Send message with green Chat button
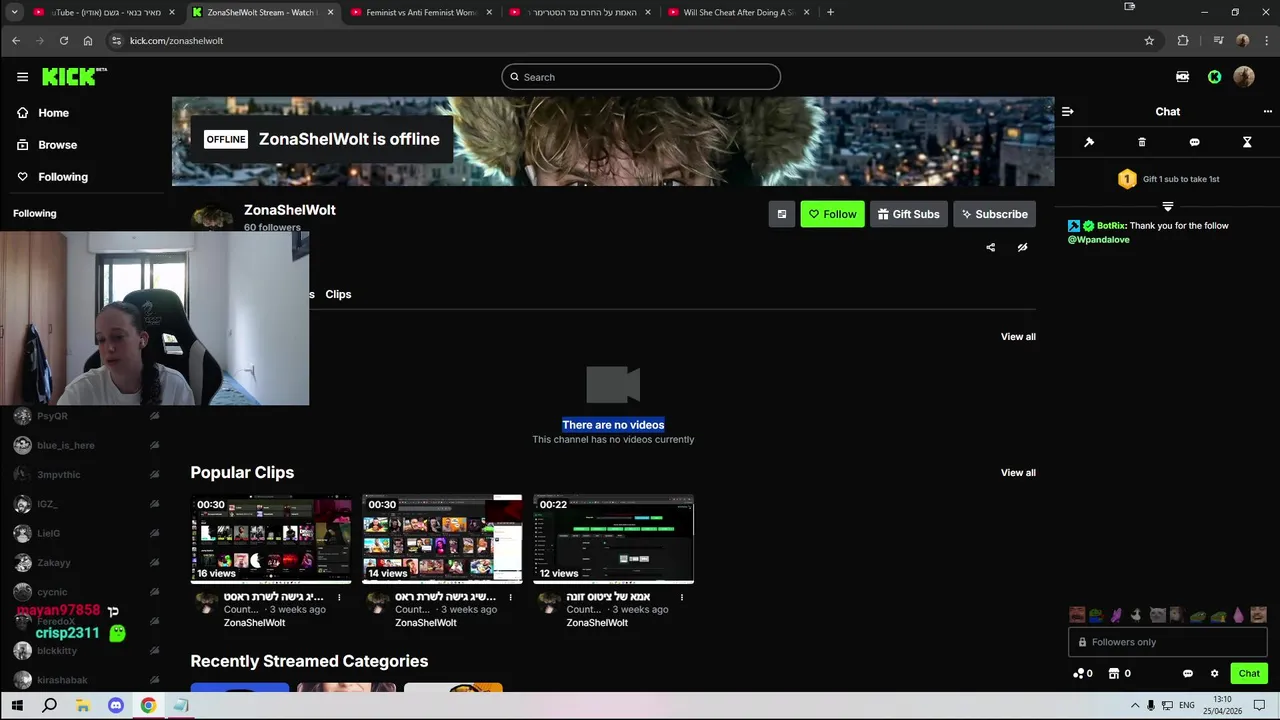 click(x=1249, y=673)
